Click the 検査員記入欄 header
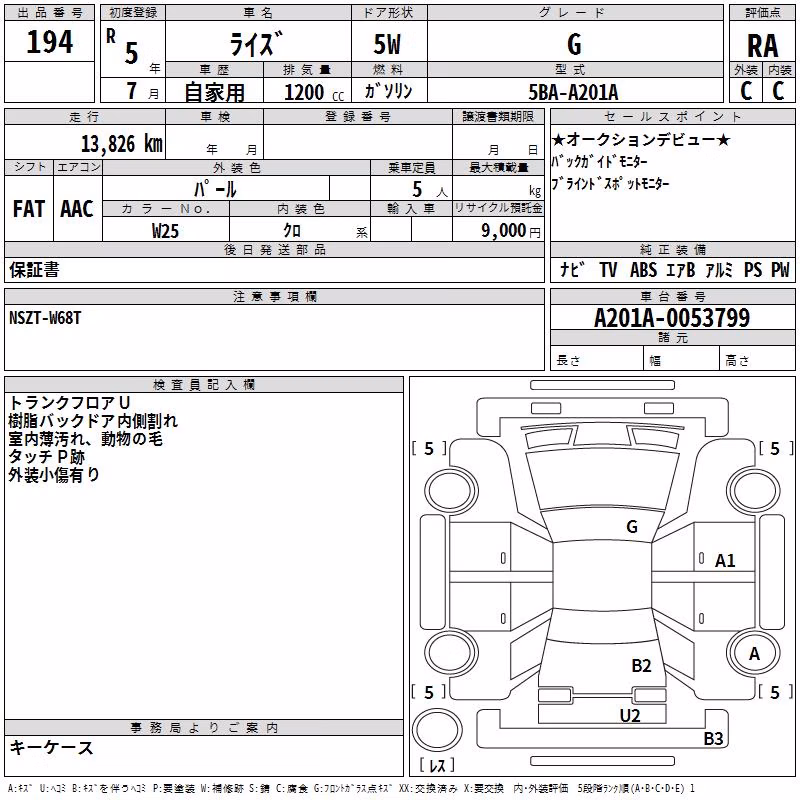Viewport: 800px width, 800px height. coord(204,385)
